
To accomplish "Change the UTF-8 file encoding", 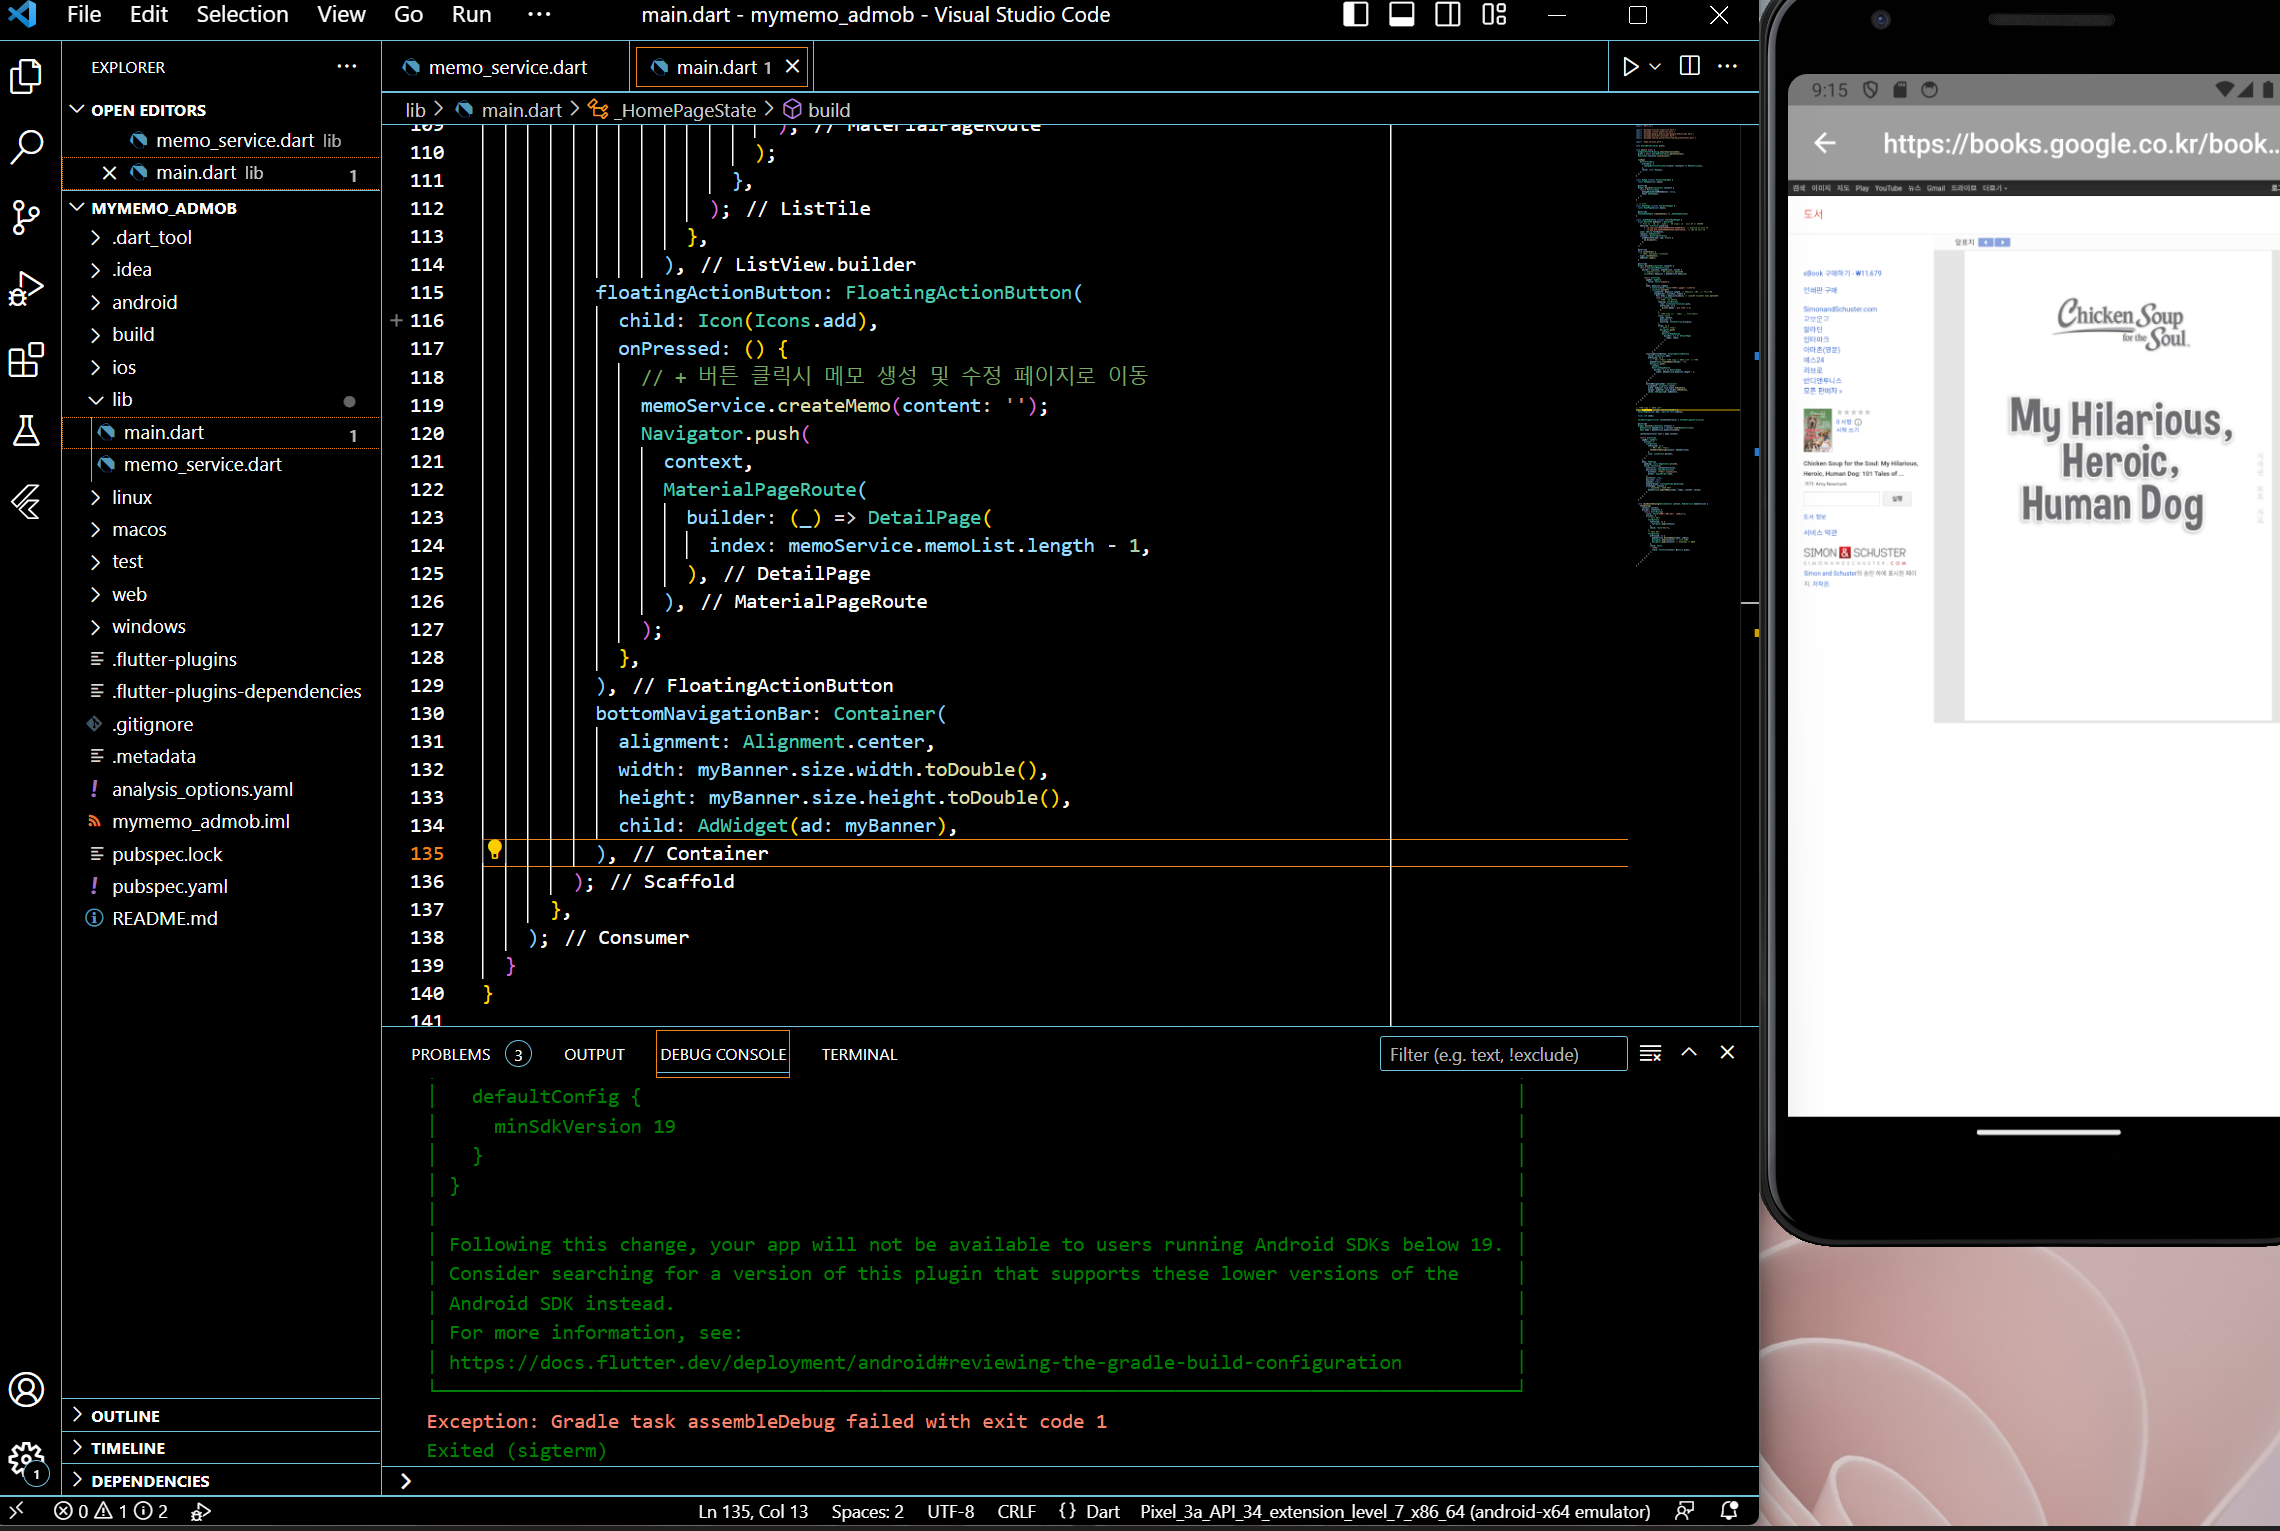I will click(x=950, y=1511).
